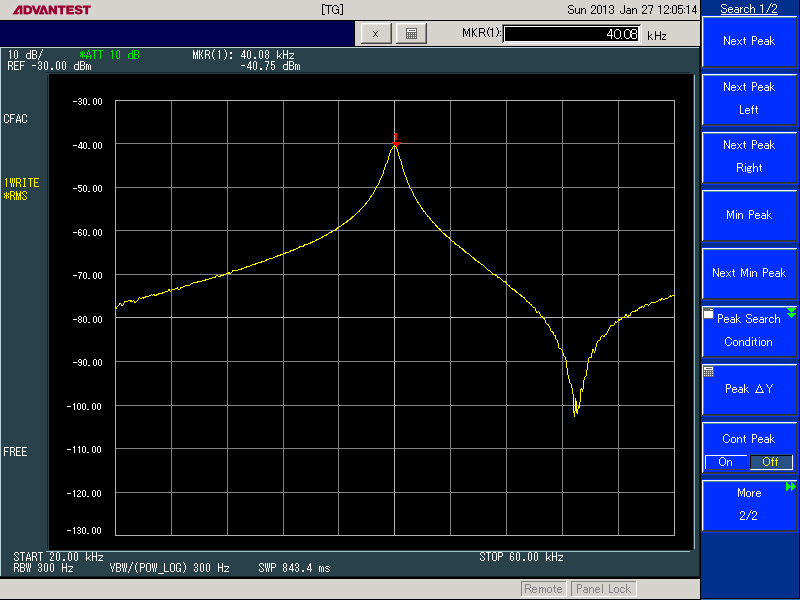Turn Cont Peak On

click(x=726, y=462)
